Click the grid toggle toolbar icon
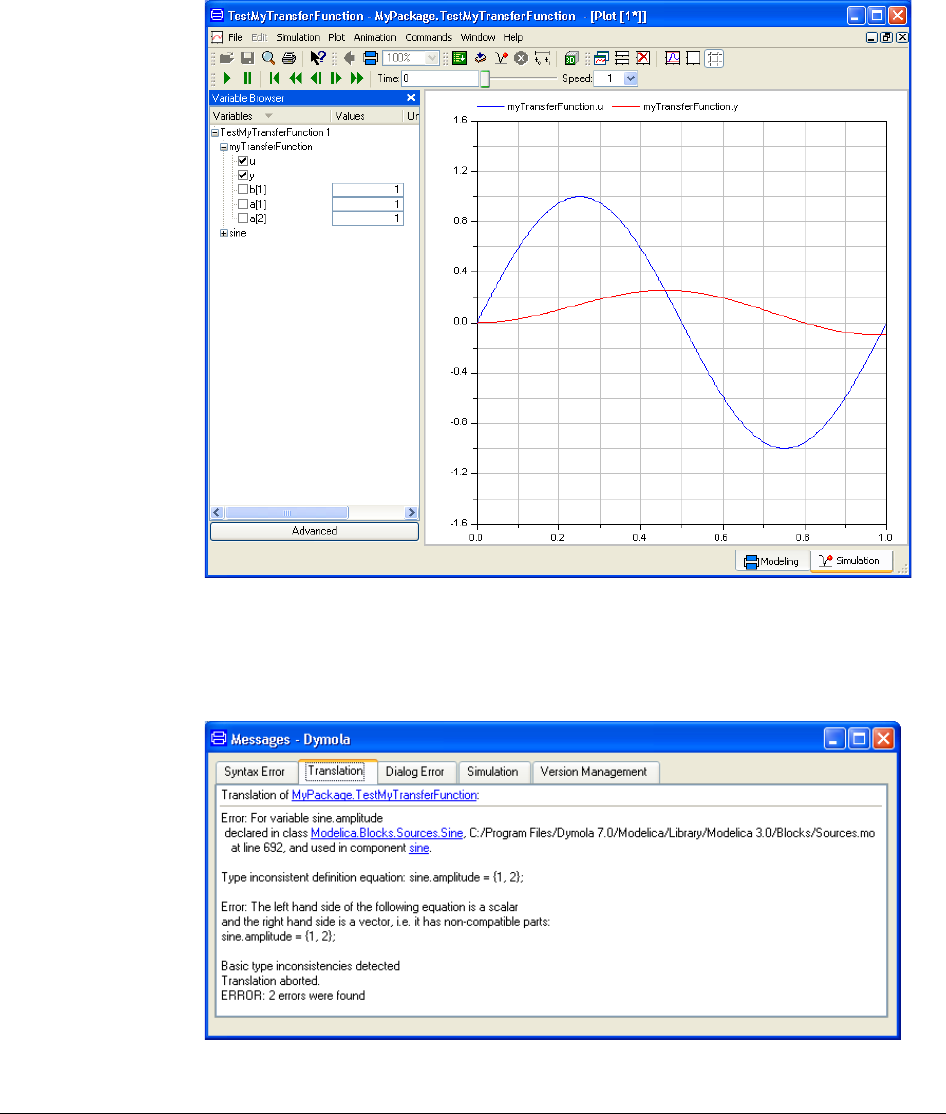This screenshot has width=946, height=1114. pyautogui.click(x=714, y=58)
